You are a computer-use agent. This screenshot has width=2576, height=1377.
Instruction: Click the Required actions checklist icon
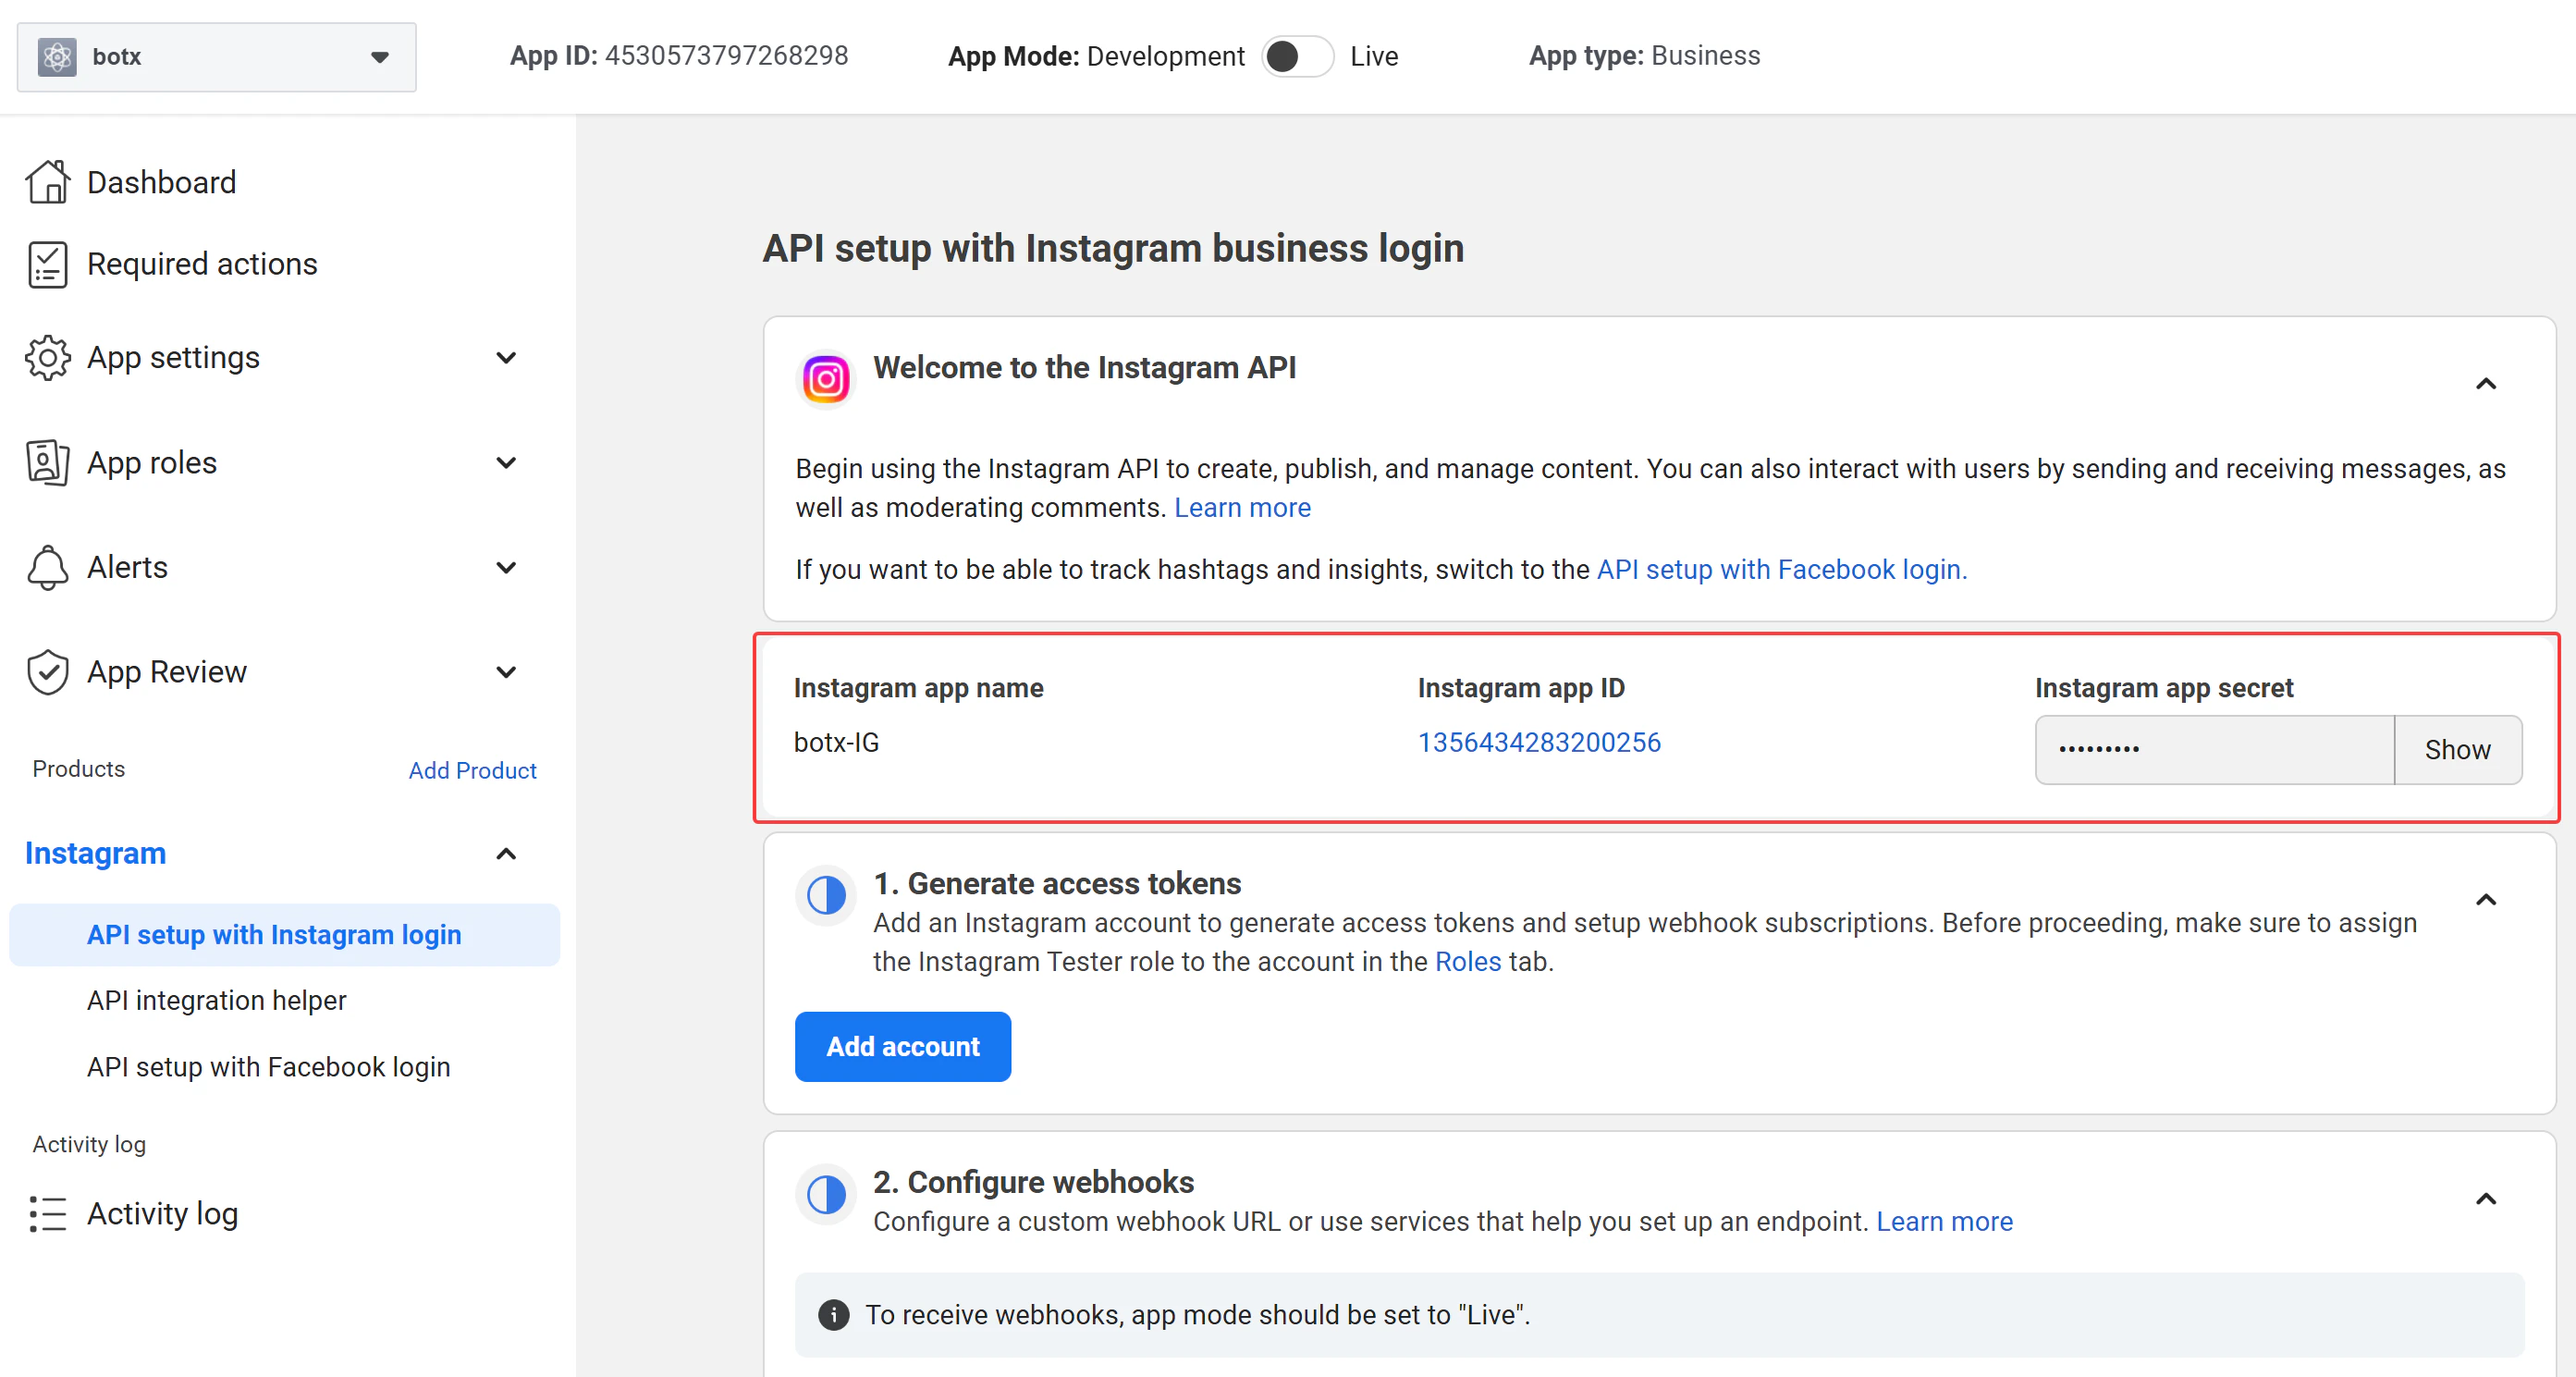tap(47, 264)
